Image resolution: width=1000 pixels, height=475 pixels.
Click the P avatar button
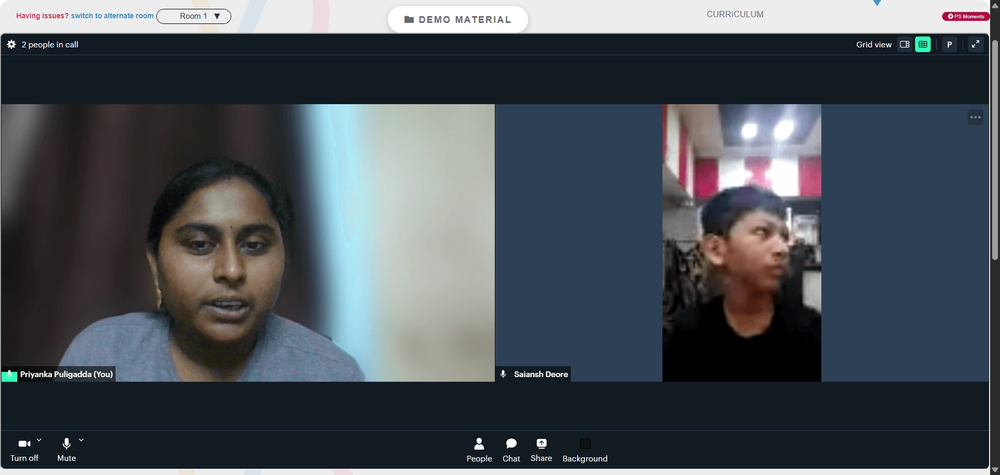(949, 44)
